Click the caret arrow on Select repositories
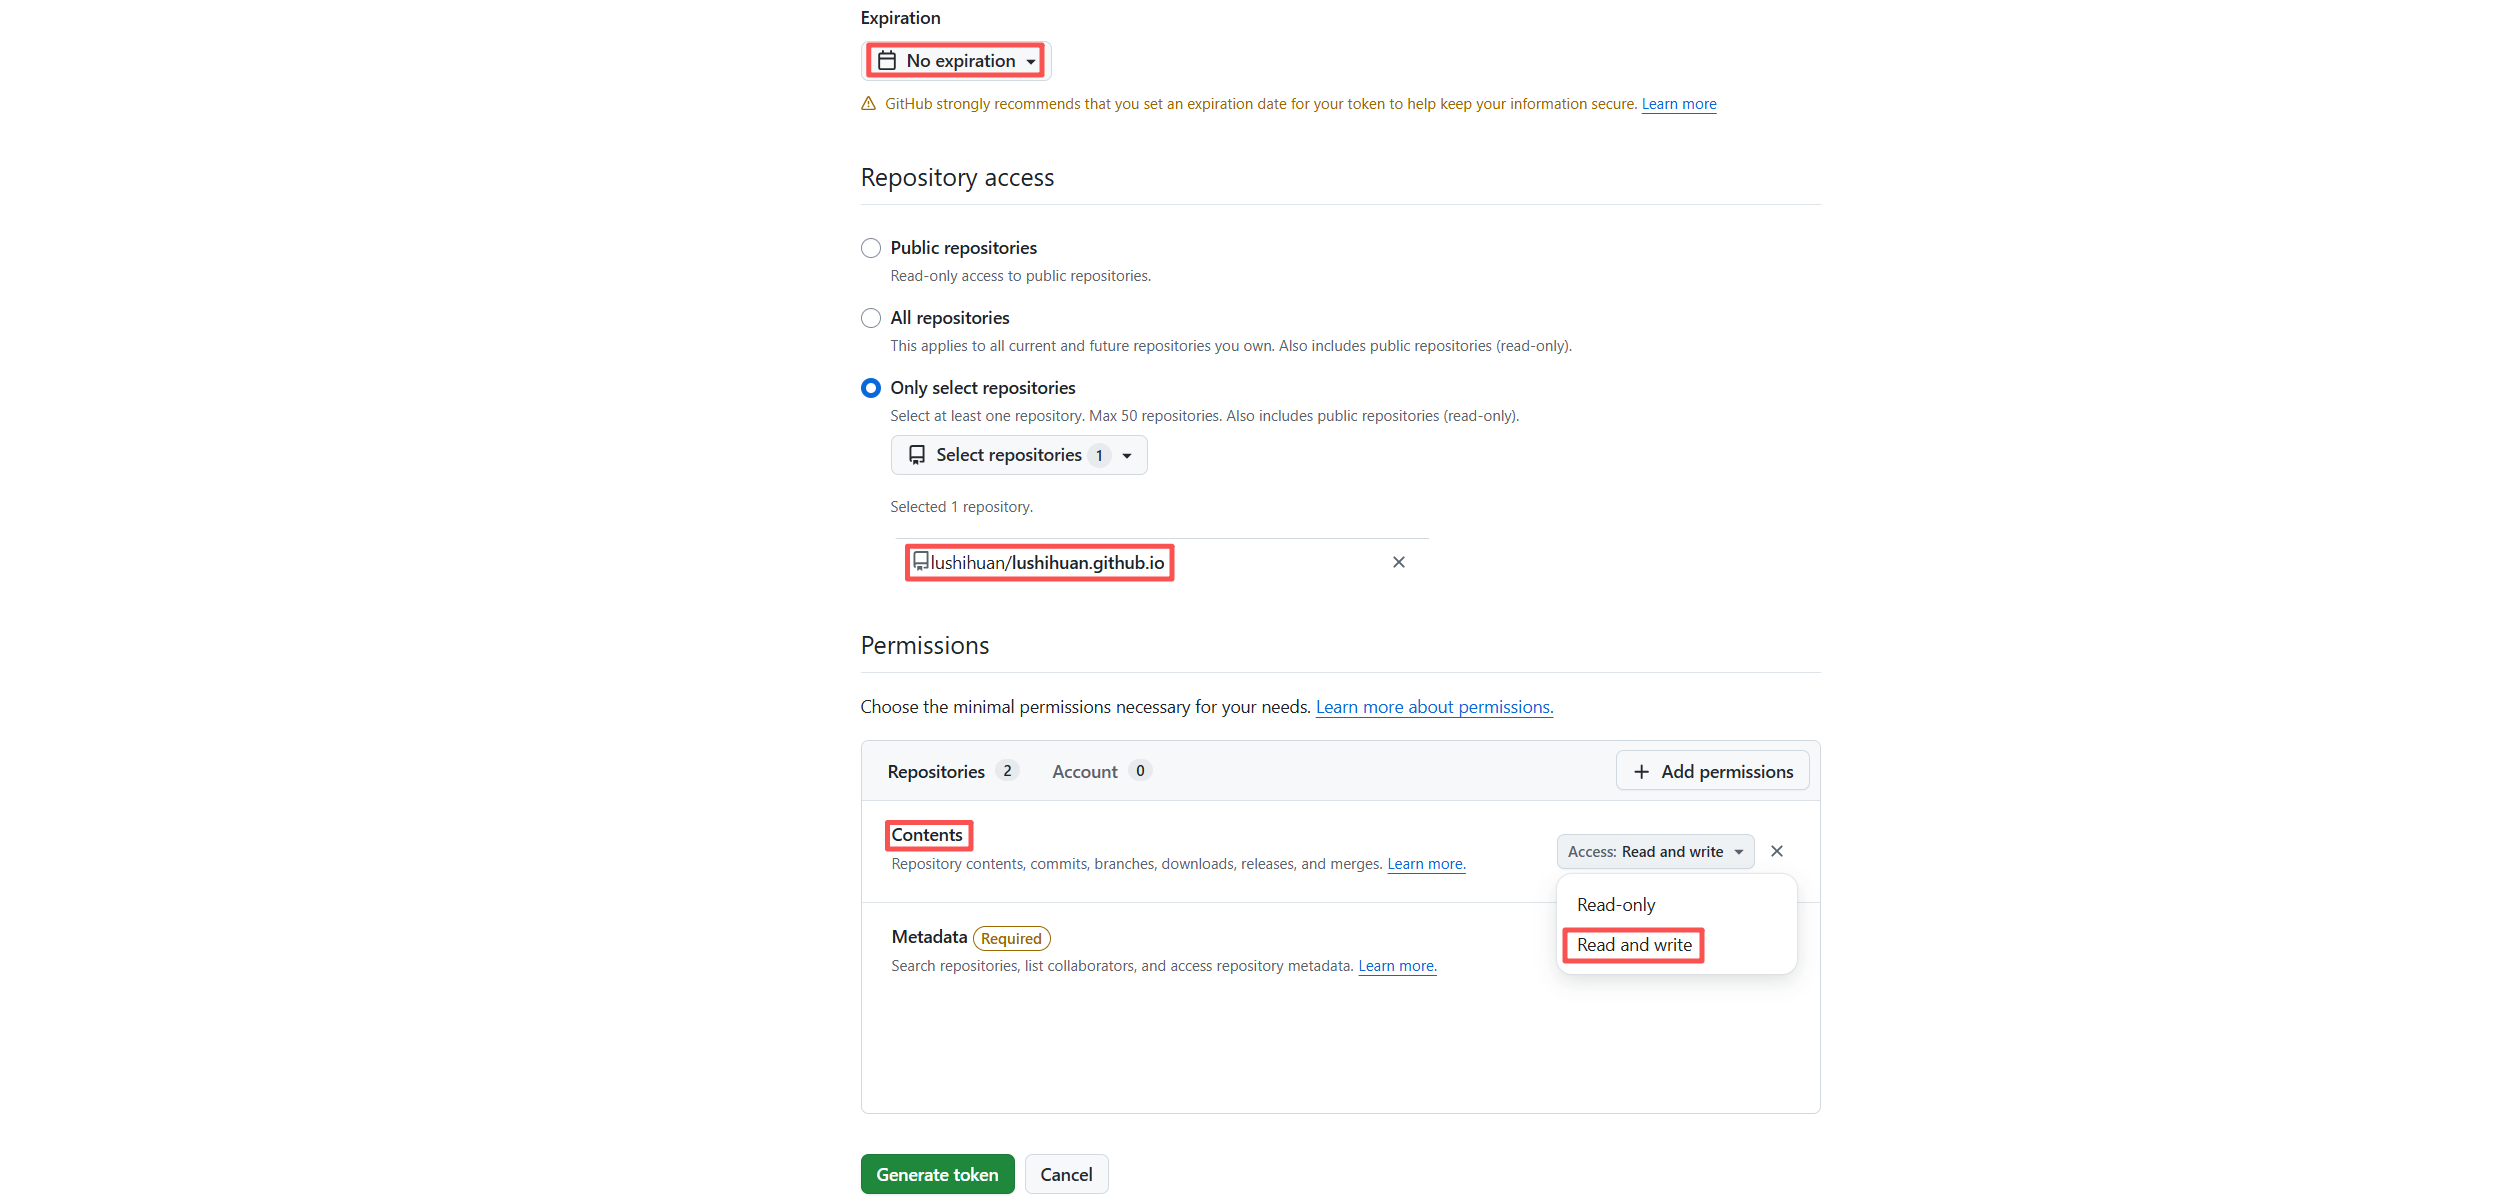2494x1200 pixels. (x=1127, y=456)
